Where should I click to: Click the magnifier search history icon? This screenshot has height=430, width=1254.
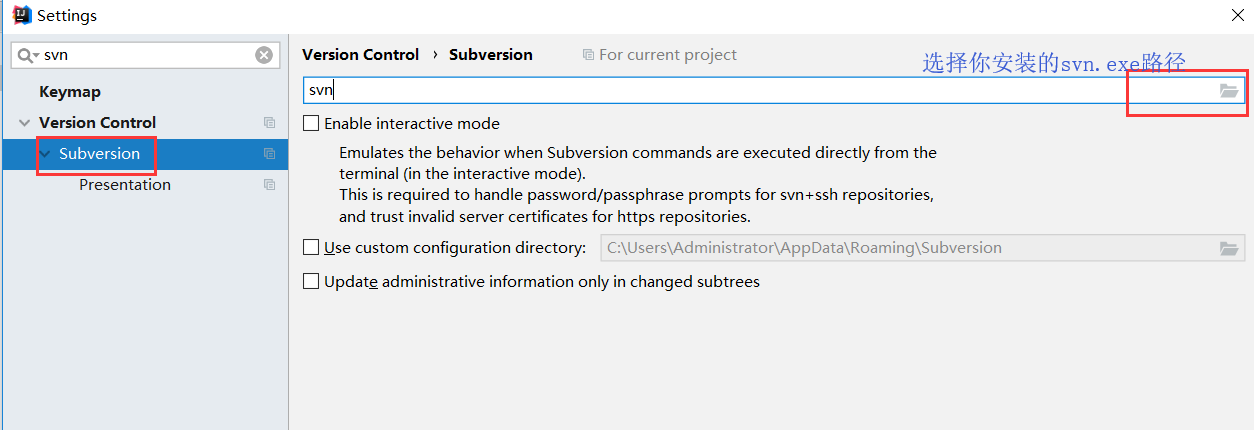[x=27, y=55]
